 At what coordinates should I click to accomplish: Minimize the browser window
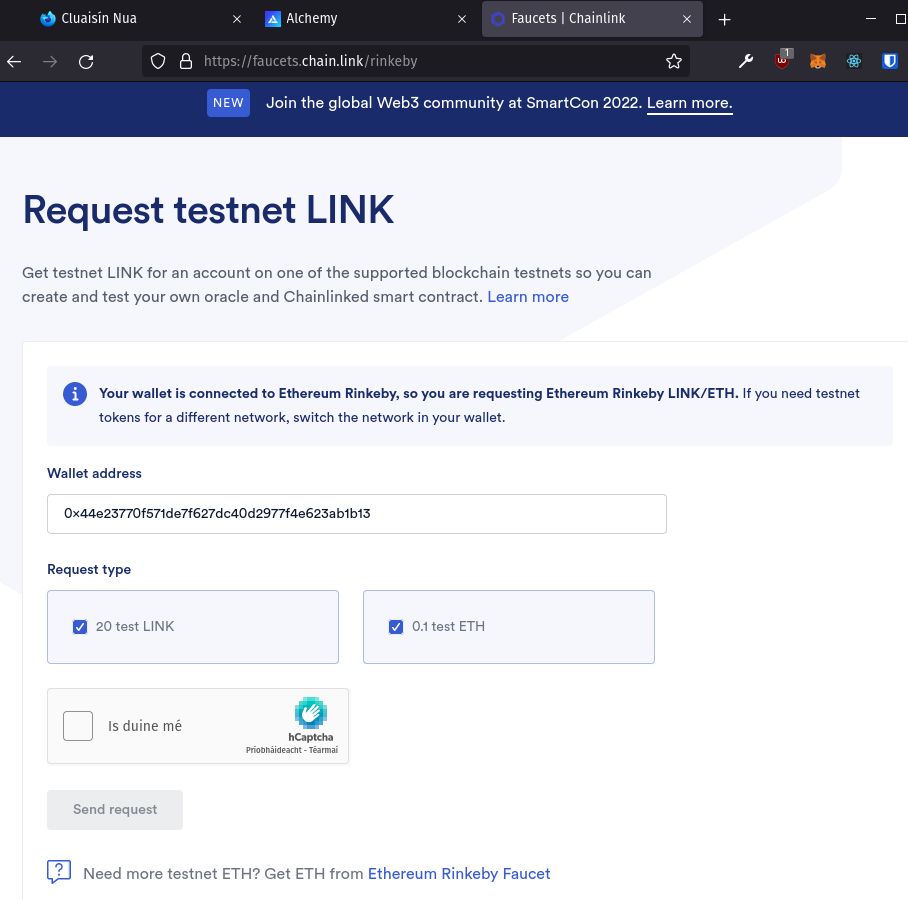[870, 19]
